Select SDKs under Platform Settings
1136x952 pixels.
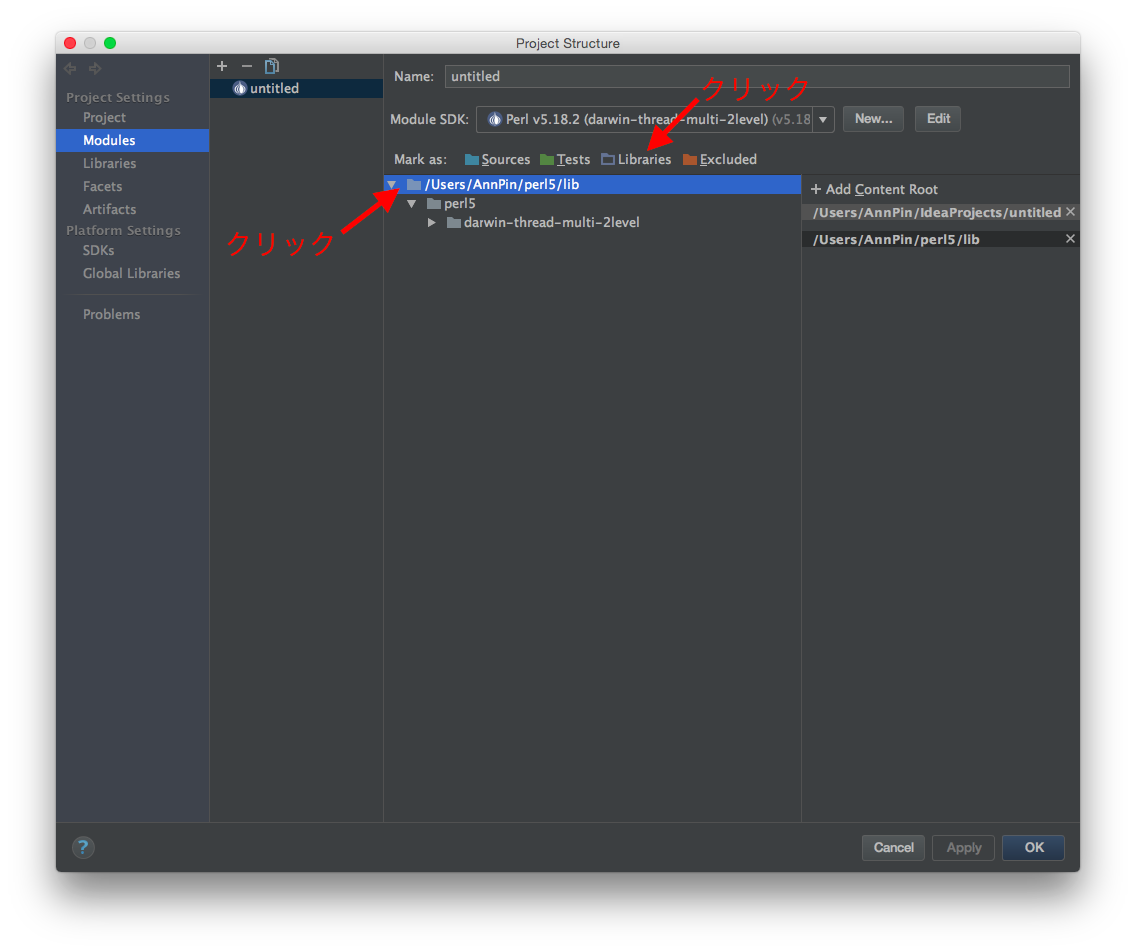[x=98, y=250]
